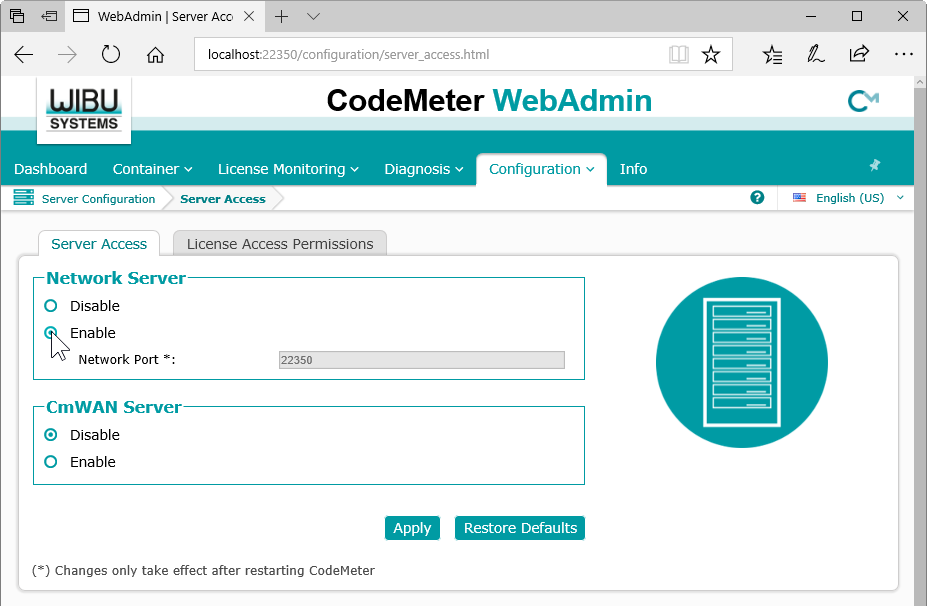The image size is (927, 606).
Task: Open the Share this page icon
Action: [859, 55]
